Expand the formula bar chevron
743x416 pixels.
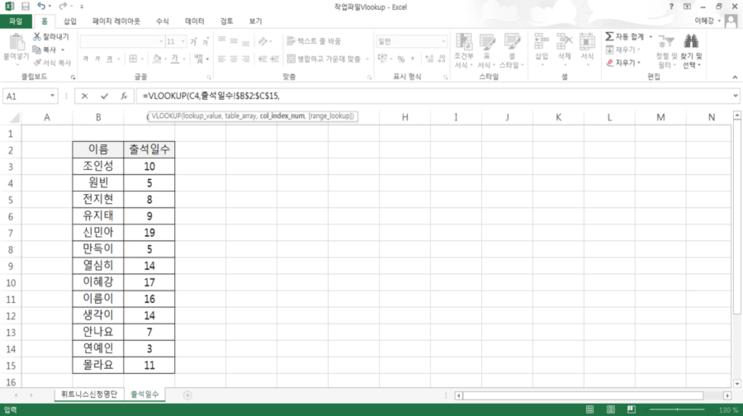click(735, 96)
